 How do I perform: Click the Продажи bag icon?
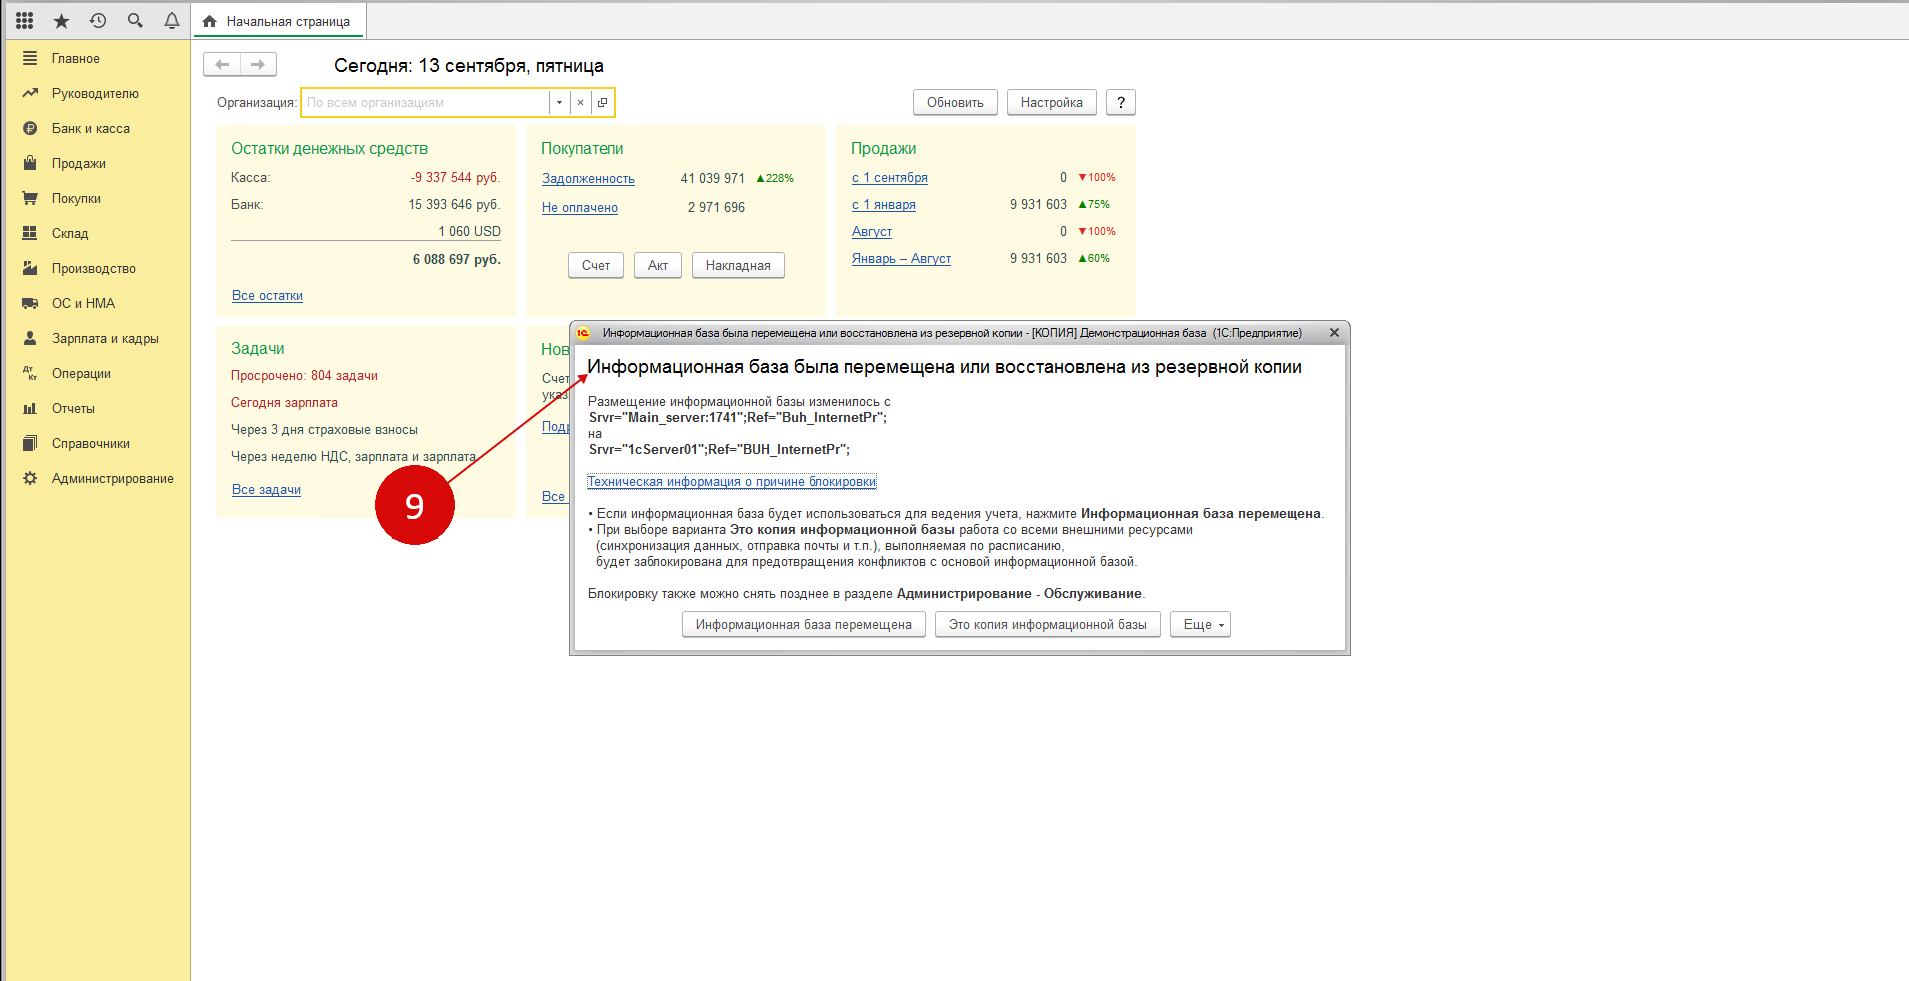coord(30,163)
